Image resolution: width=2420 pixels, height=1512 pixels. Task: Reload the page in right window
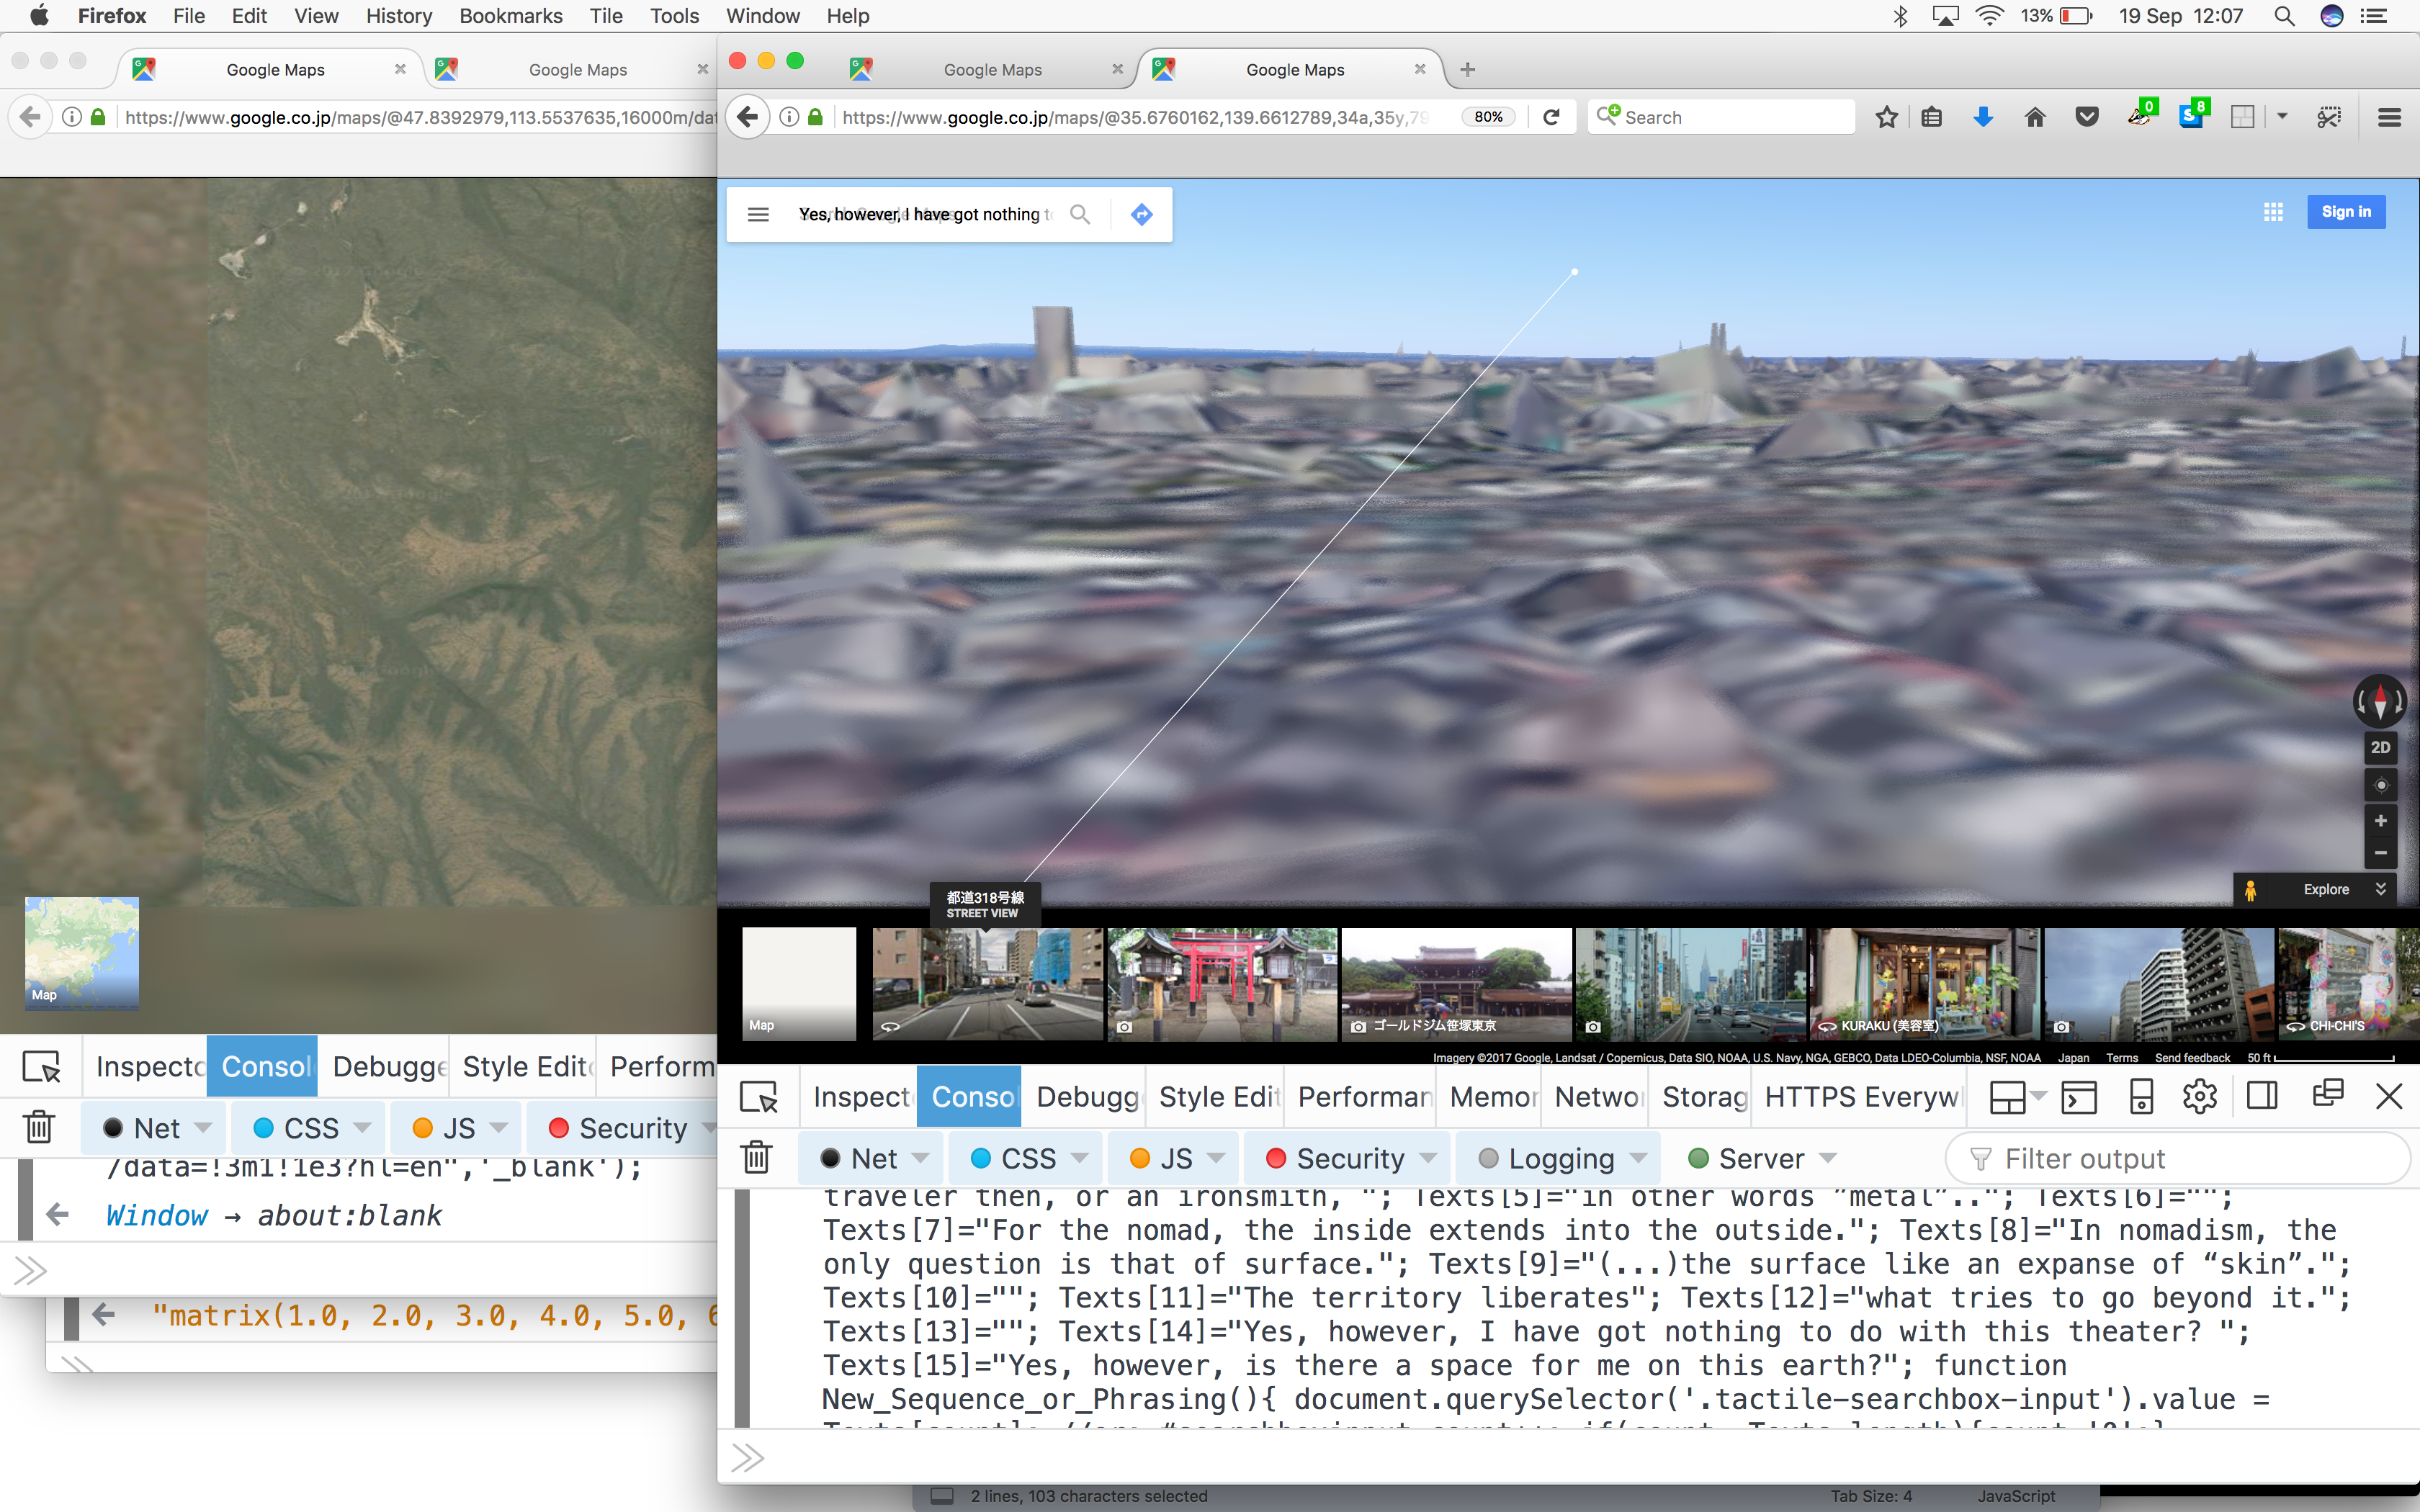tap(1551, 117)
